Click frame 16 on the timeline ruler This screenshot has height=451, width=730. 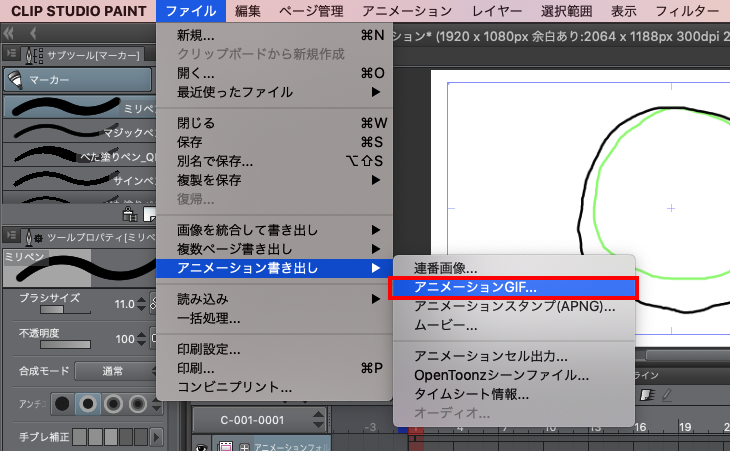(x=640, y=427)
